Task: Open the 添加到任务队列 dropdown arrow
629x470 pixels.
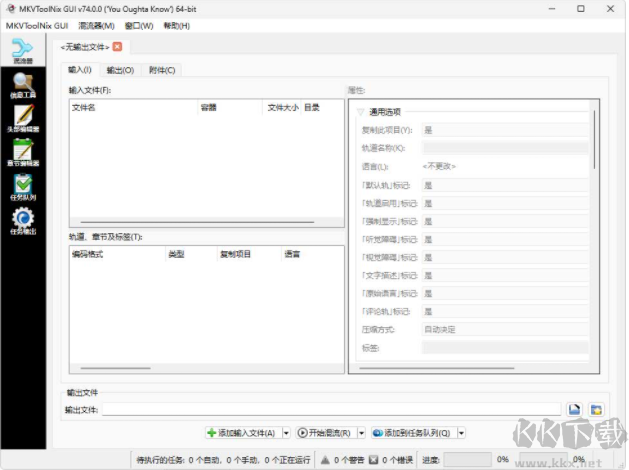Action: pyautogui.click(x=461, y=433)
